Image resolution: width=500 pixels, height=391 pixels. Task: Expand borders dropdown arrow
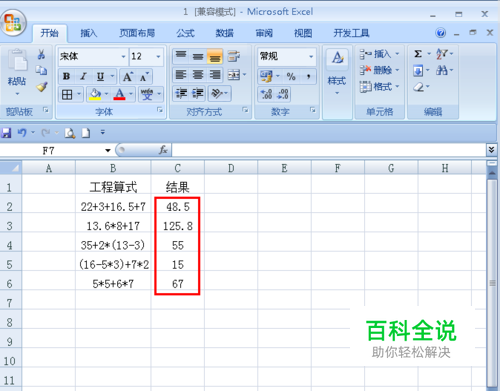(x=79, y=94)
